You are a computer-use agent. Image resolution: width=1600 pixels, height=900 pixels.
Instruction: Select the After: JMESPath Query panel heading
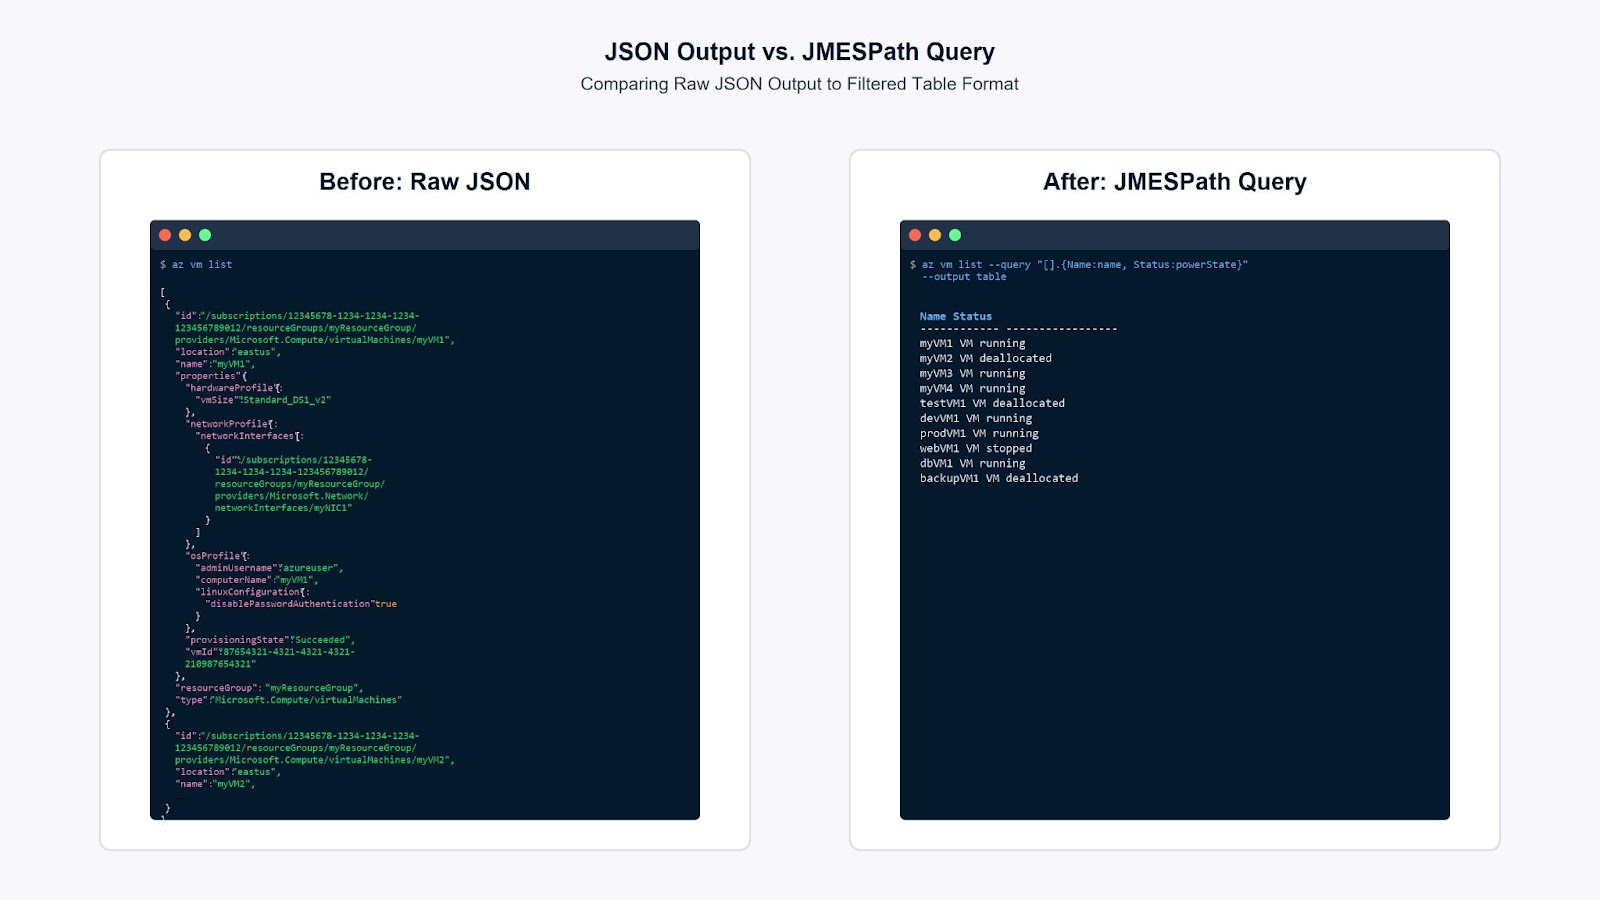coord(1174,182)
